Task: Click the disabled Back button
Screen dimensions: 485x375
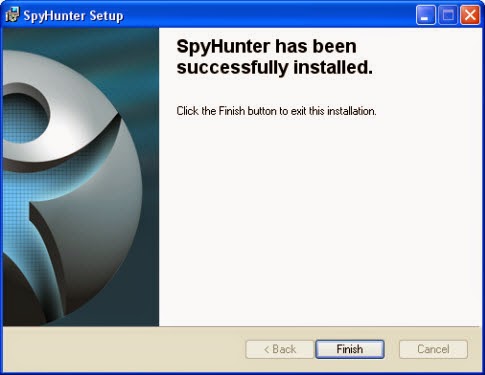Action: click(280, 349)
